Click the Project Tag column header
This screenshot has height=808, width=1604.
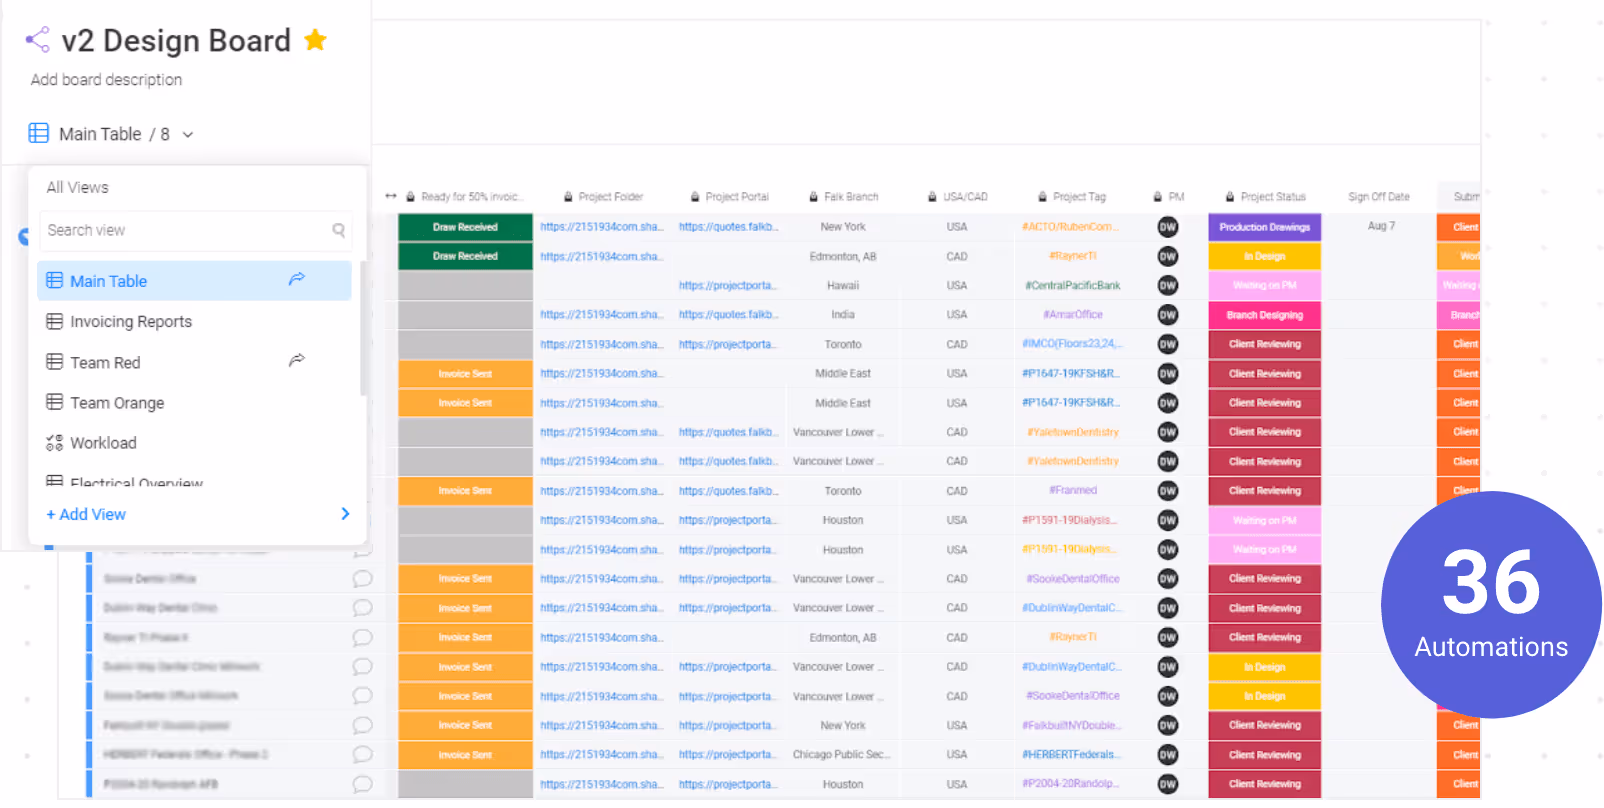click(x=1079, y=197)
